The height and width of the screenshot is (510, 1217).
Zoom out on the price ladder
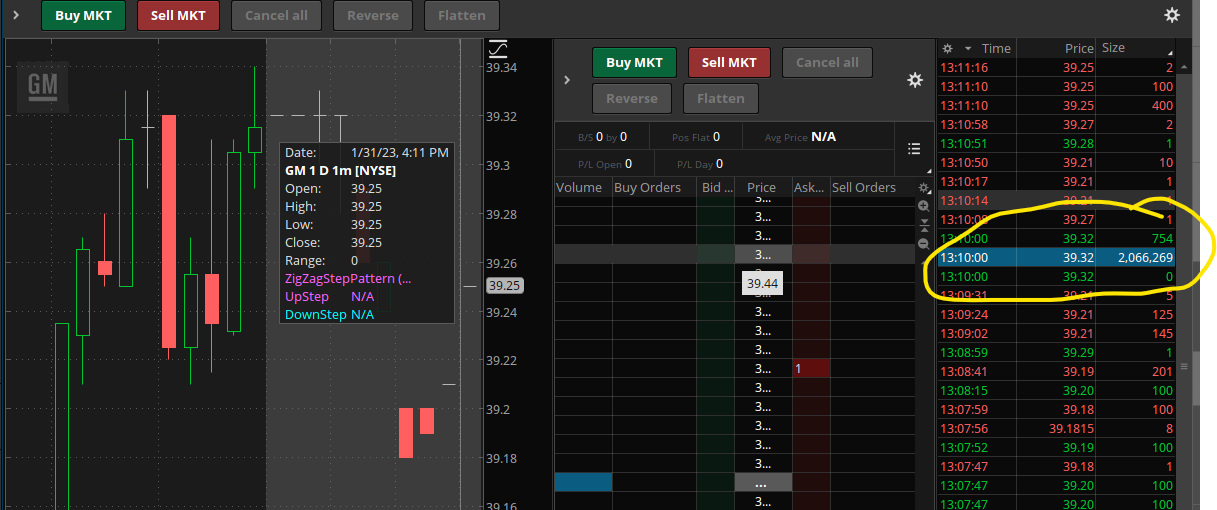click(x=923, y=243)
